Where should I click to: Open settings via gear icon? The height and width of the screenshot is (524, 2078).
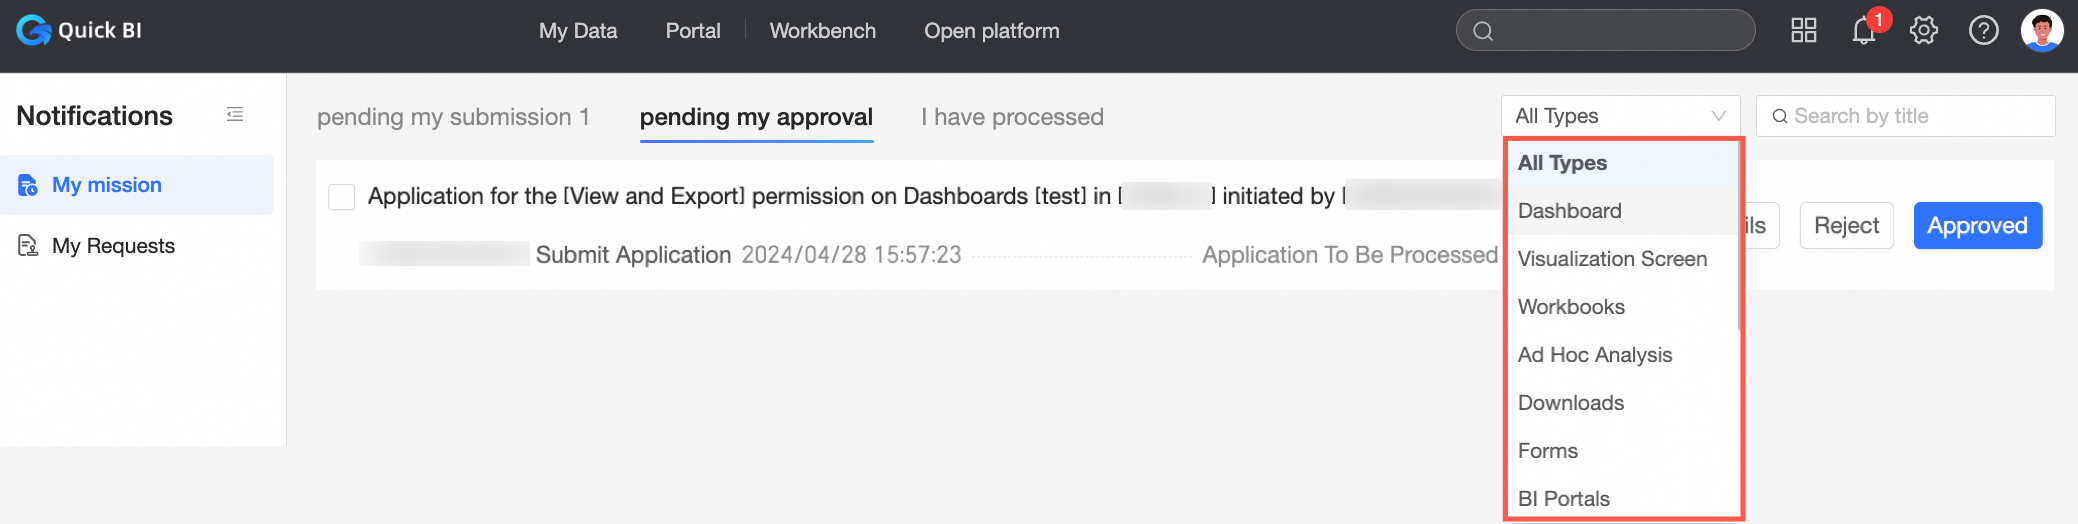pyautogui.click(x=1923, y=31)
